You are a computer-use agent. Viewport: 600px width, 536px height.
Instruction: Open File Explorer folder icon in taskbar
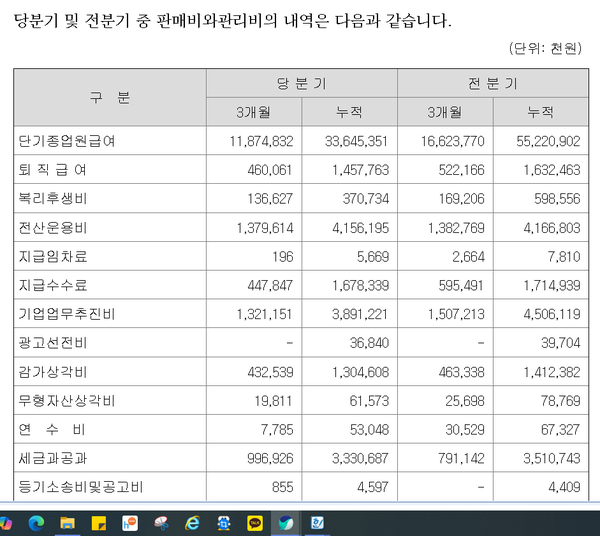coord(67,523)
